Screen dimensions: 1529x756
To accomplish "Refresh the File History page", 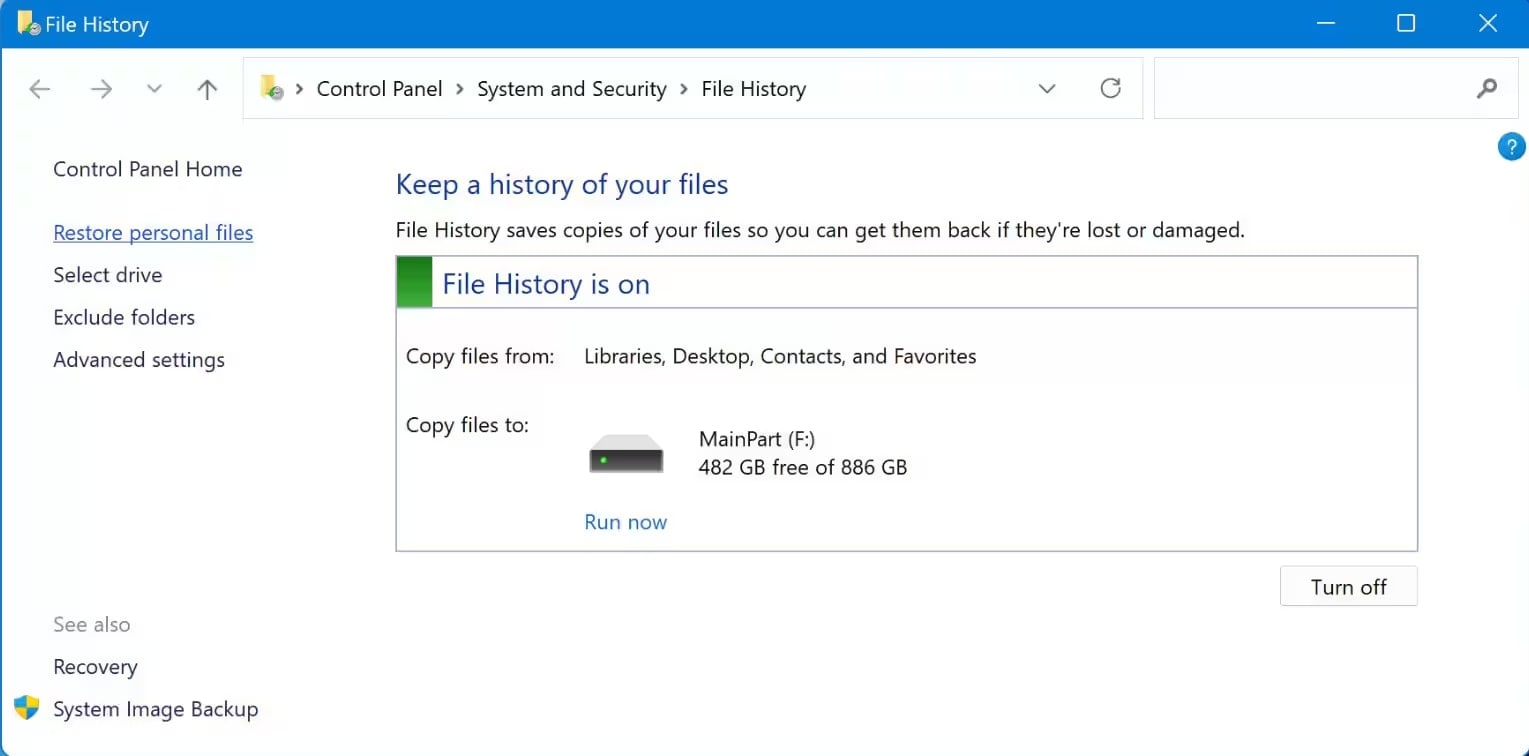I will 1110,88.
